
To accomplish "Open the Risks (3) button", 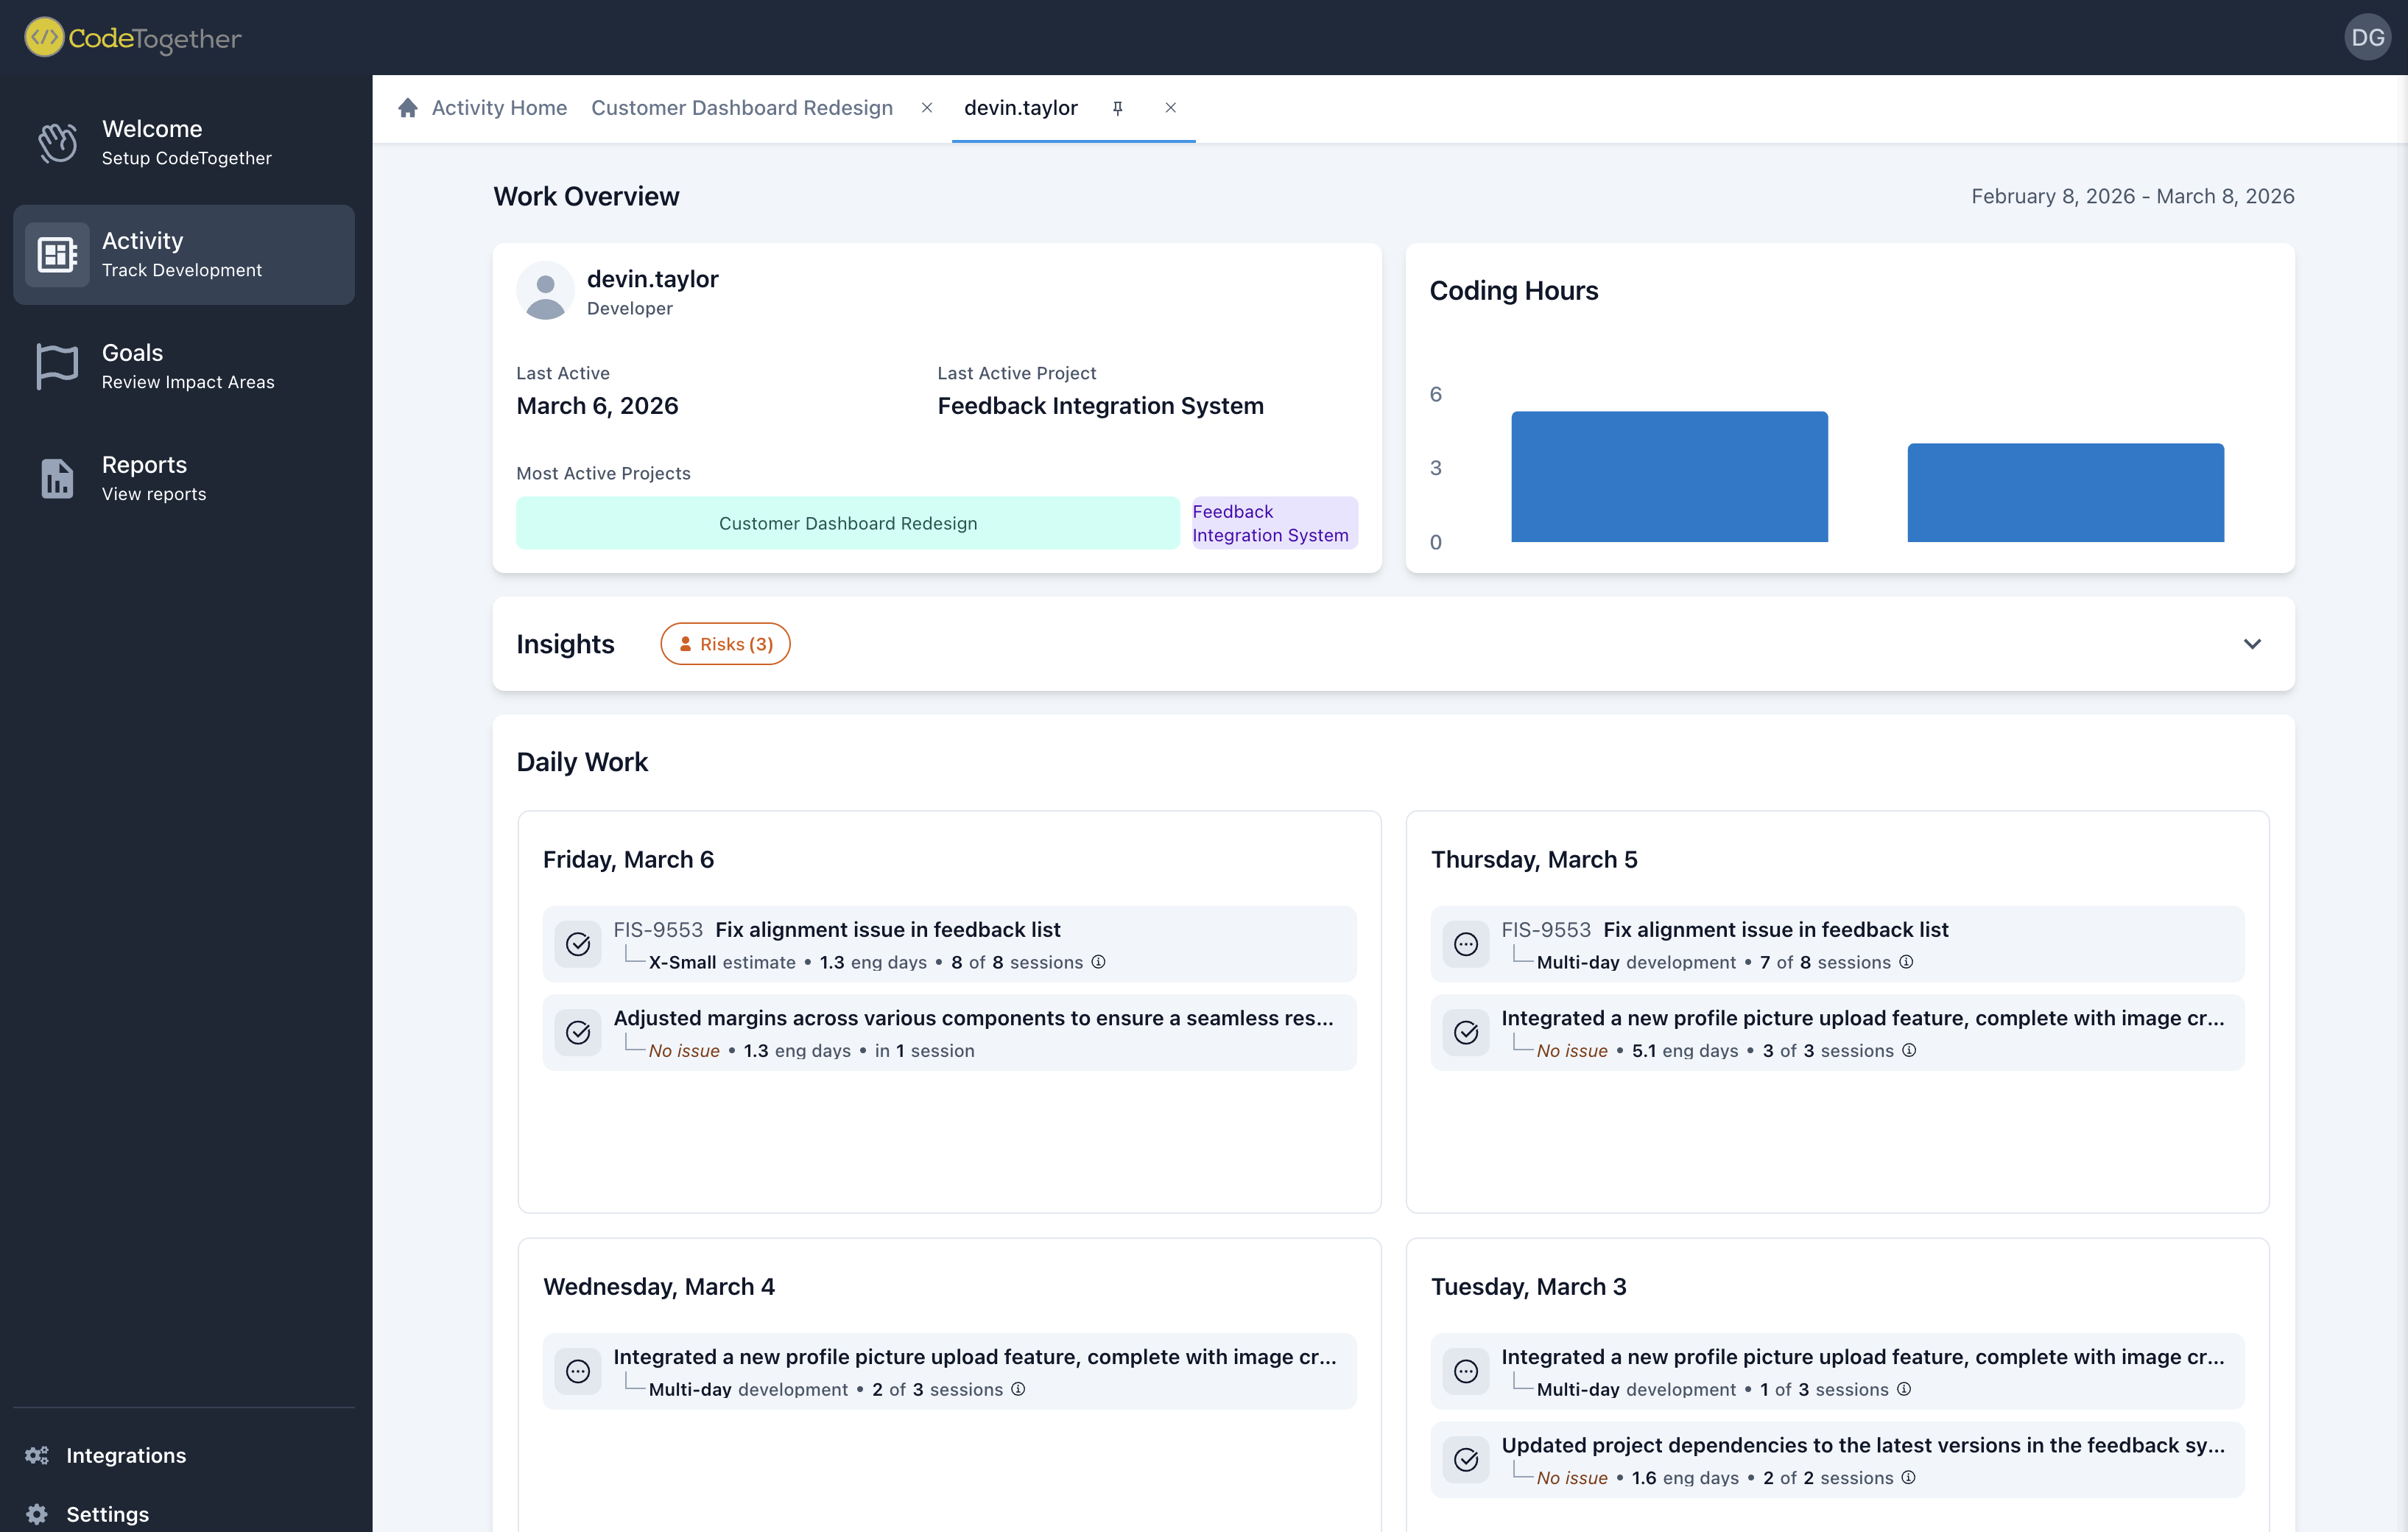I will click(x=725, y=643).
